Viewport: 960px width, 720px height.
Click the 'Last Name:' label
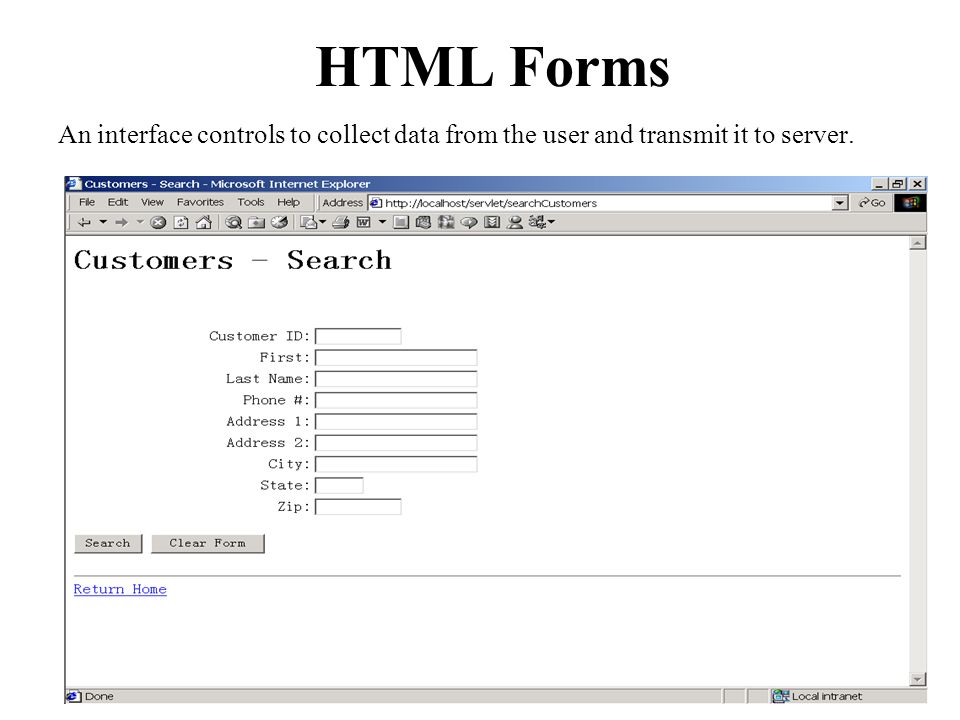(x=268, y=379)
